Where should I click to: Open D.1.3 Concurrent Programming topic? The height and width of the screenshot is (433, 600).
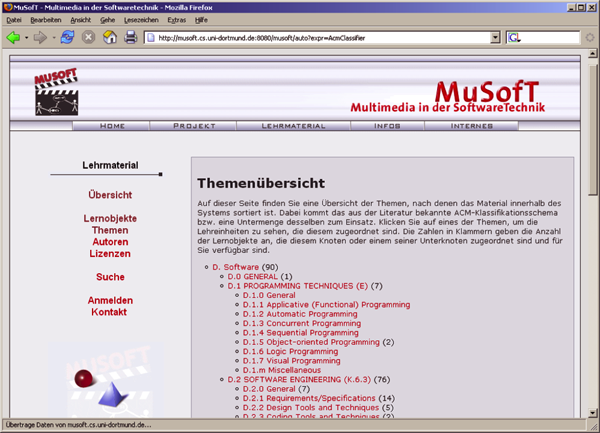click(x=302, y=324)
